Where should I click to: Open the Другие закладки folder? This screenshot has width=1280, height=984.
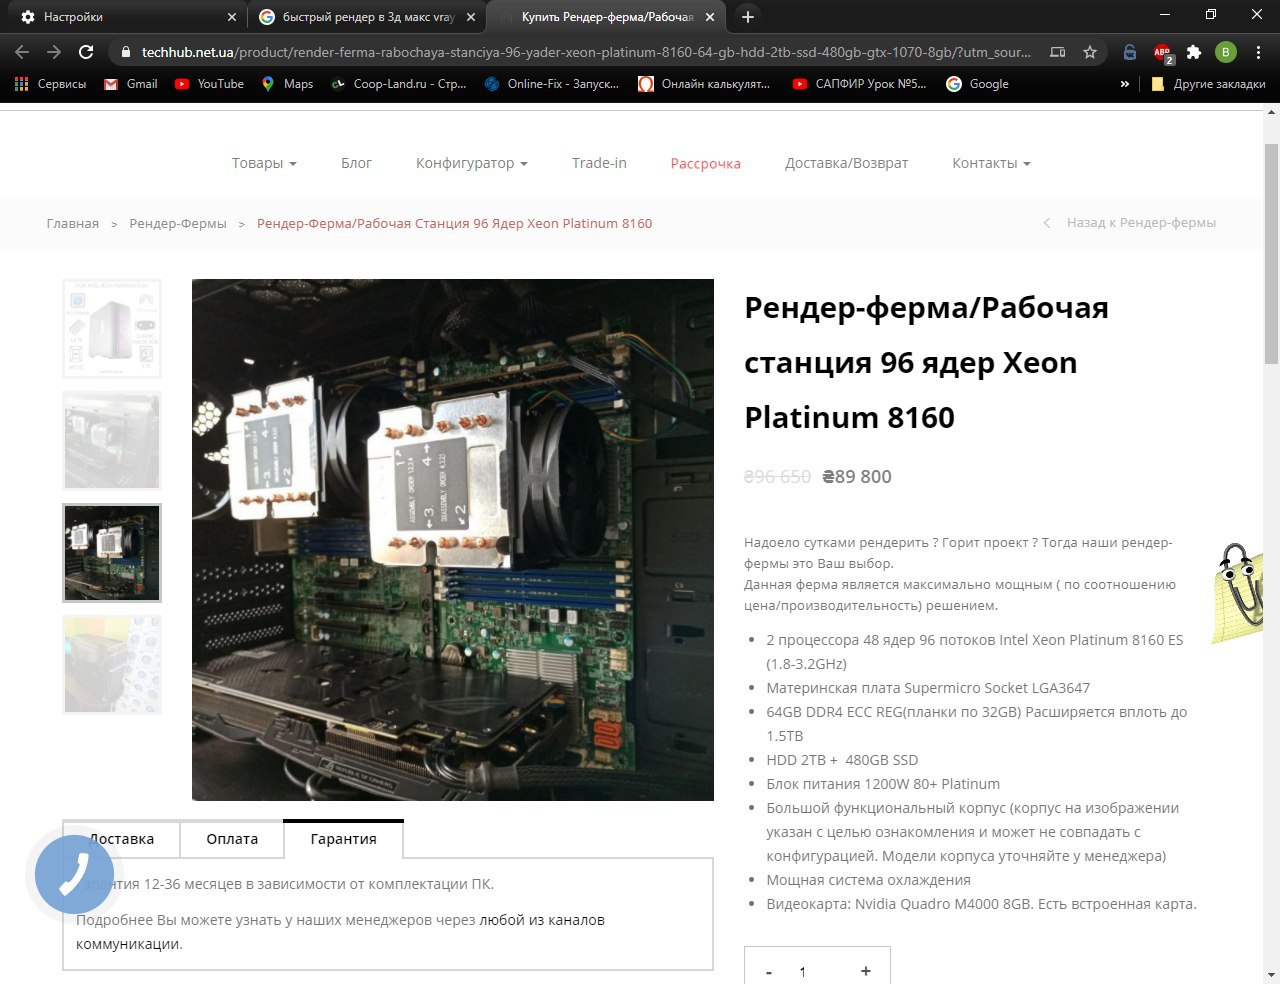pyautogui.click(x=1208, y=84)
